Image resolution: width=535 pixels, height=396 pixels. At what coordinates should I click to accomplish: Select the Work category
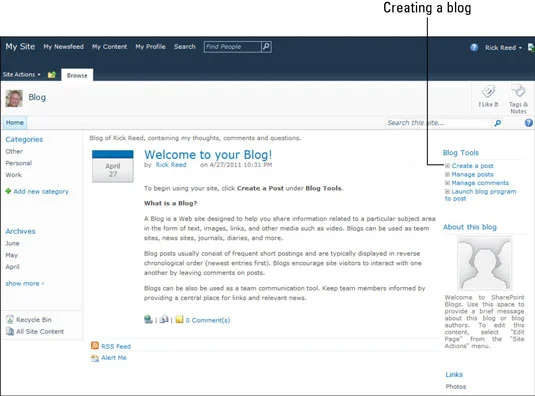13,175
